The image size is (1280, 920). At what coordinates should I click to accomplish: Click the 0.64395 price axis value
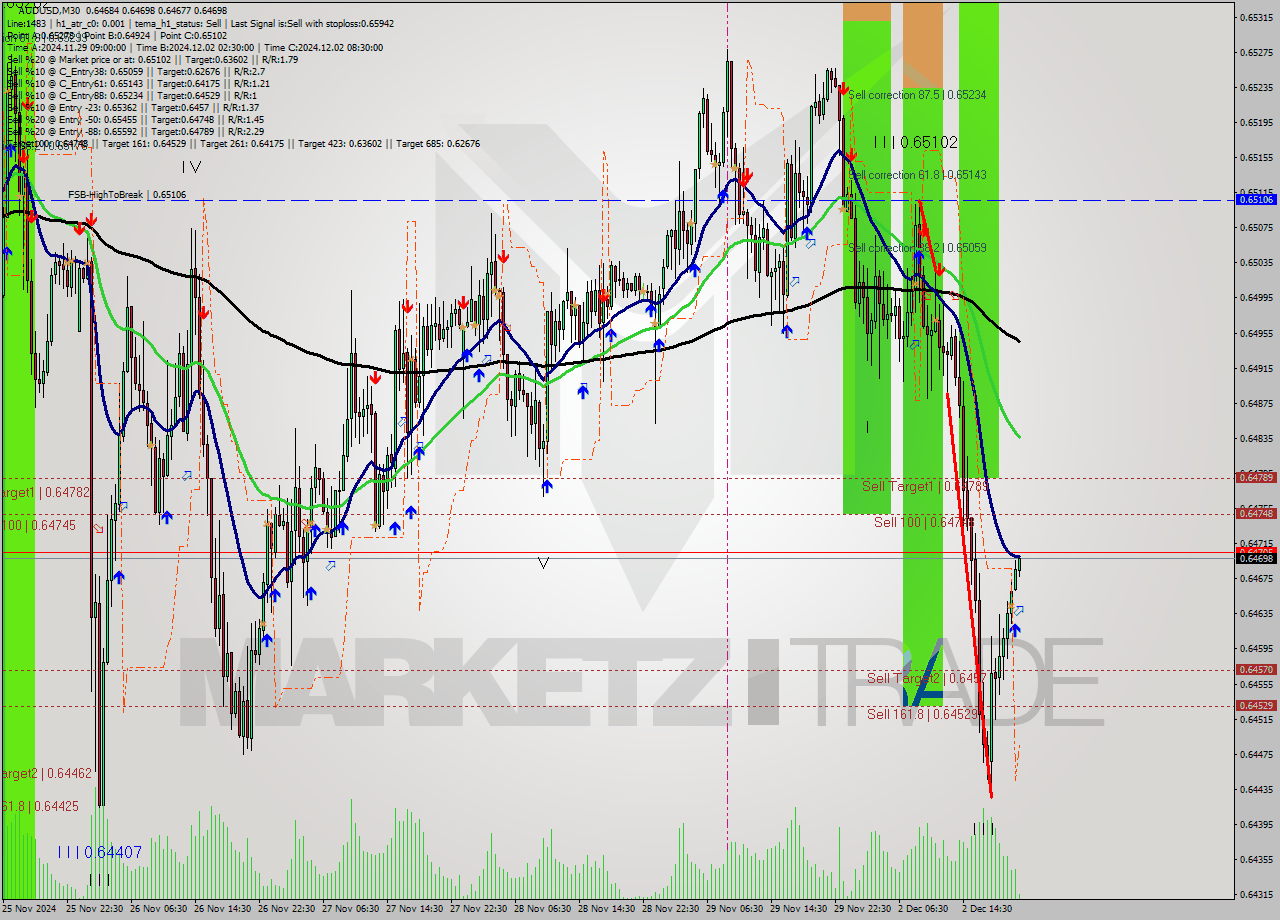[x=1256, y=824]
